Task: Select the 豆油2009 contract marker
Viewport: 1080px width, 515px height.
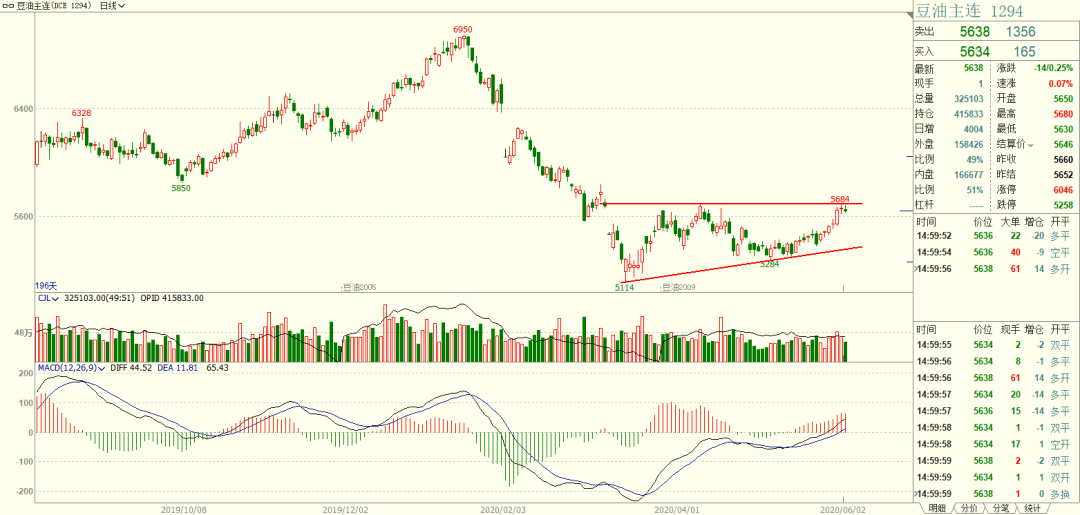Action: click(676, 287)
